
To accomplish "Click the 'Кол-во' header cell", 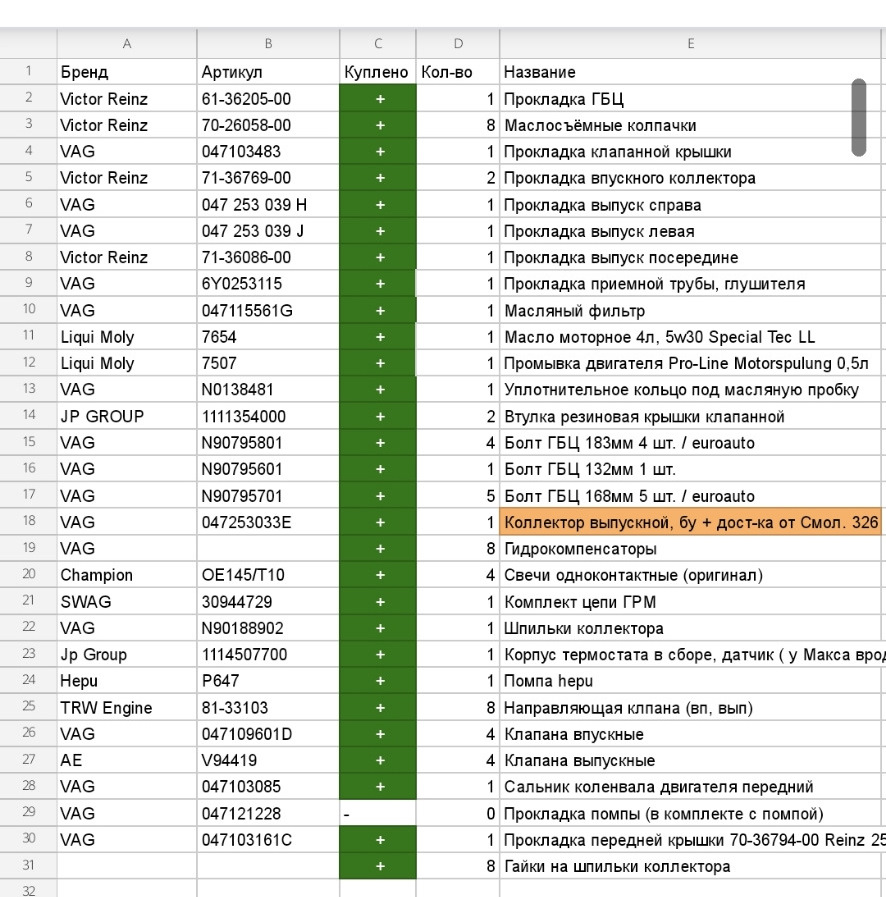I will pyautogui.click(x=458, y=72).
